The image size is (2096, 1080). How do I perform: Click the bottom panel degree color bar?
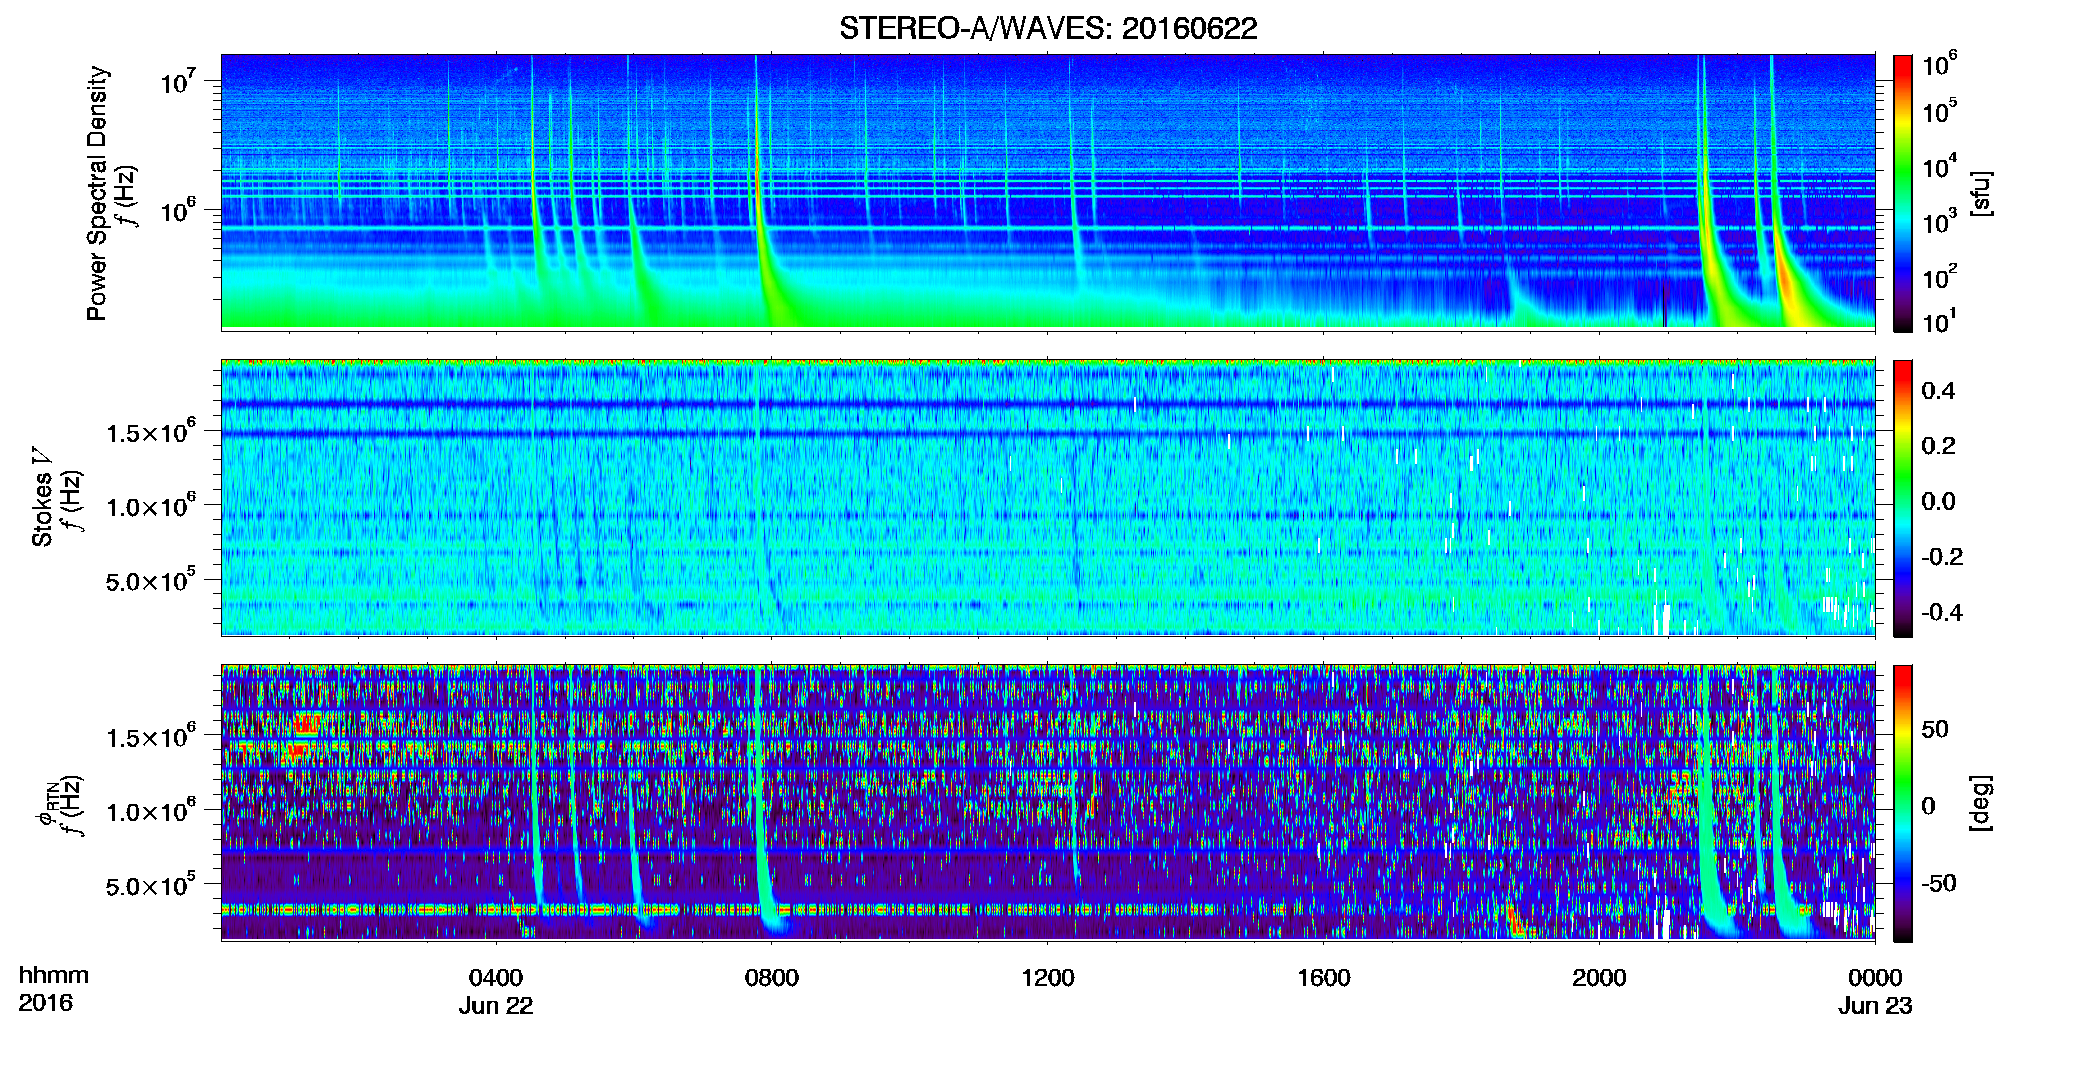1903,803
